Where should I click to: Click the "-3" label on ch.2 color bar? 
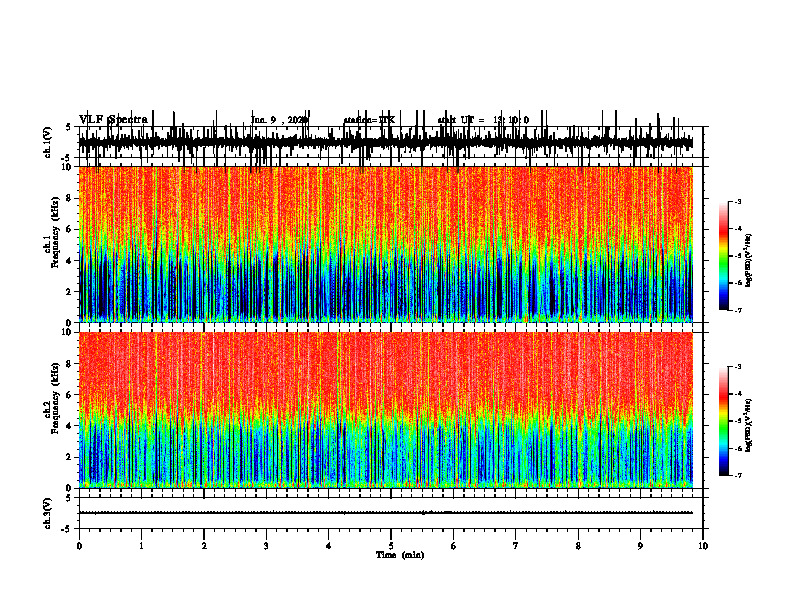click(x=737, y=367)
